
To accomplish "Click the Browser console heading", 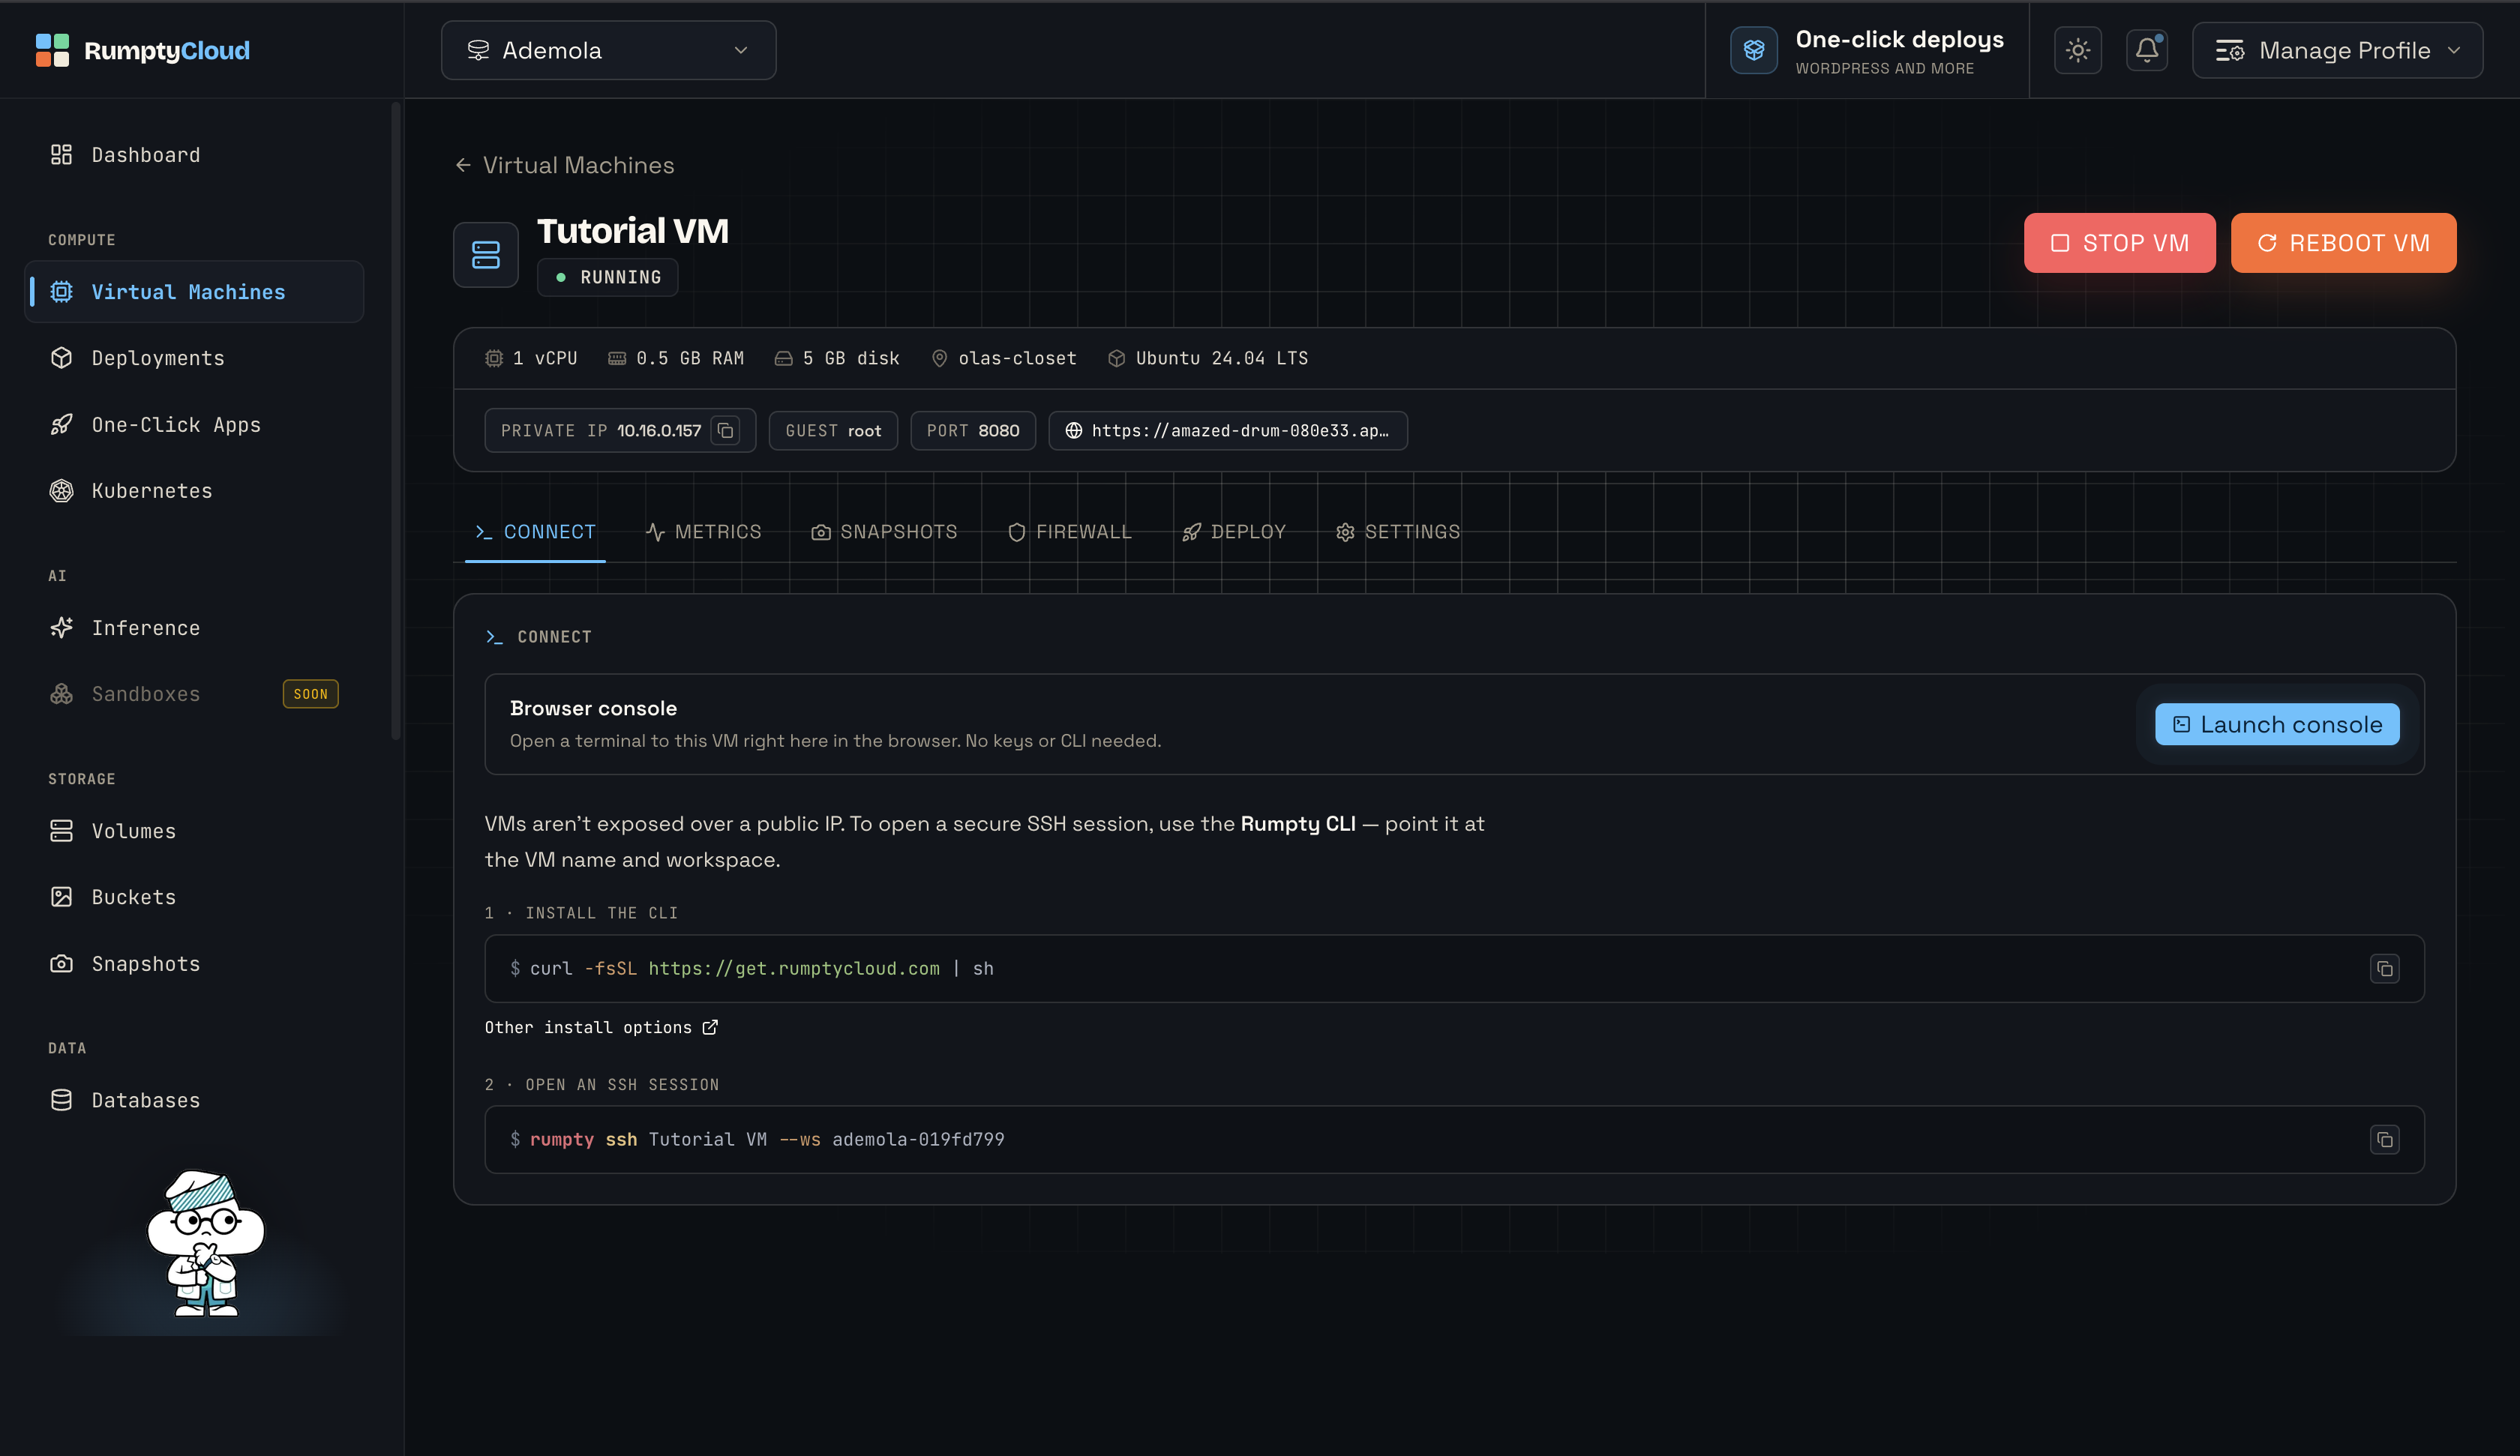I will pos(593,708).
